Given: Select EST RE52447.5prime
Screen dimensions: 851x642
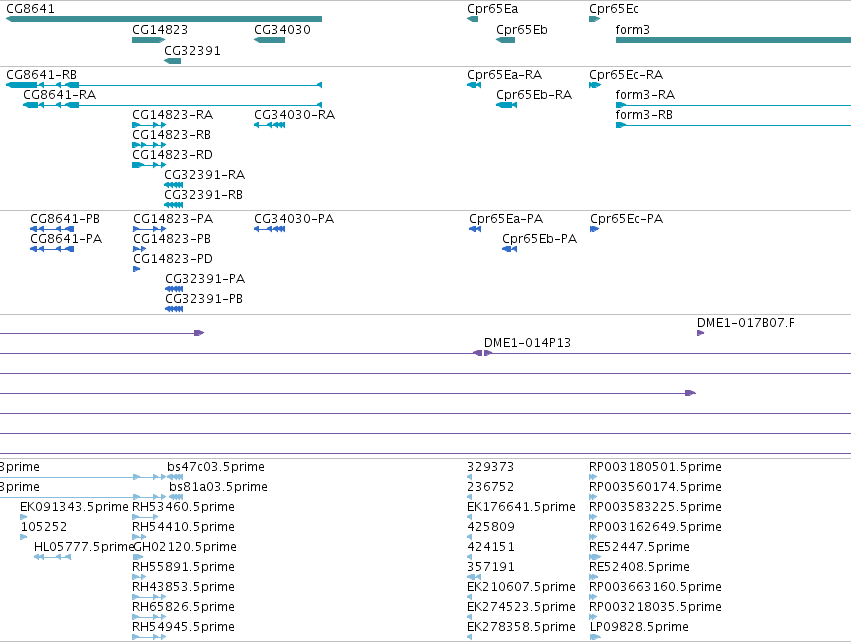Looking at the screenshot, I should [595, 557].
